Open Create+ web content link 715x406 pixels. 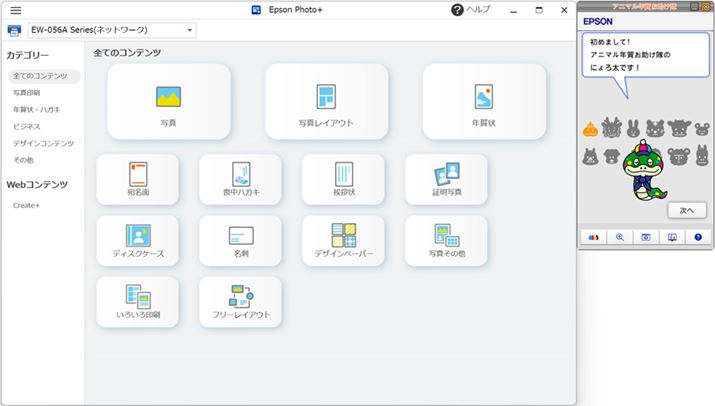pyautogui.click(x=26, y=205)
